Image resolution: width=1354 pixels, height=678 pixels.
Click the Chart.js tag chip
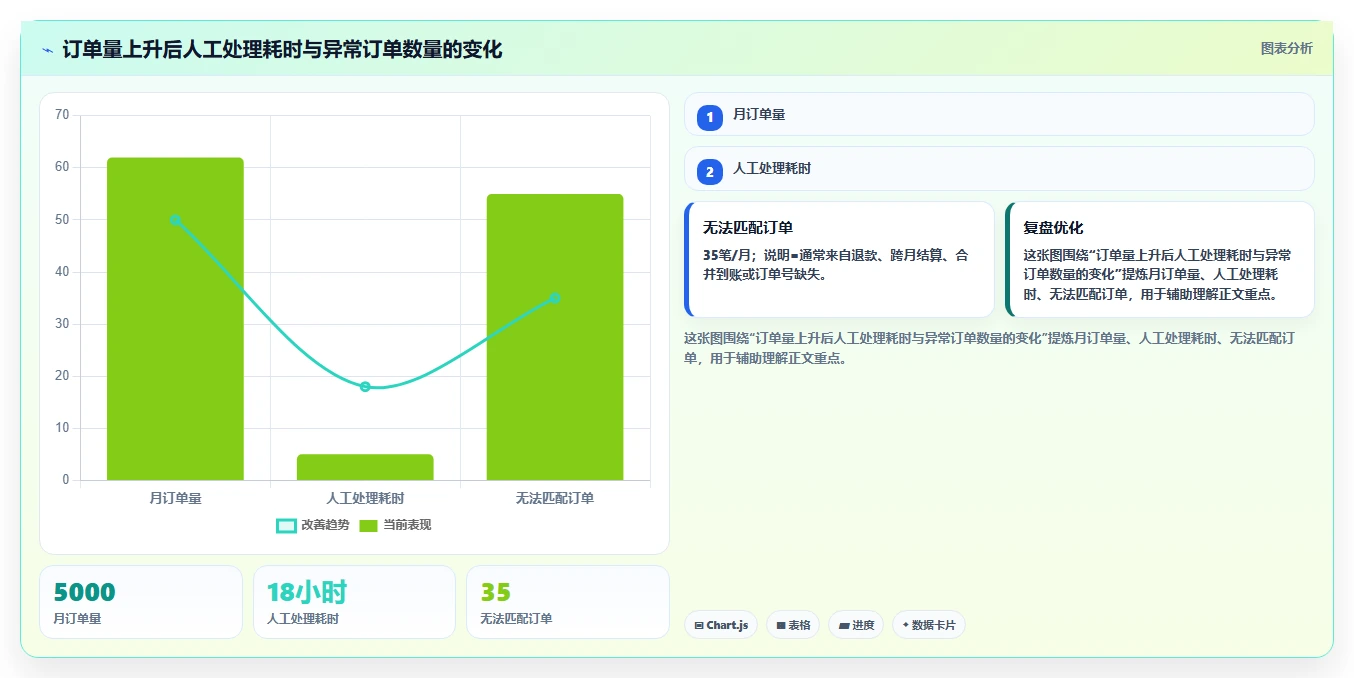[x=721, y=625]
